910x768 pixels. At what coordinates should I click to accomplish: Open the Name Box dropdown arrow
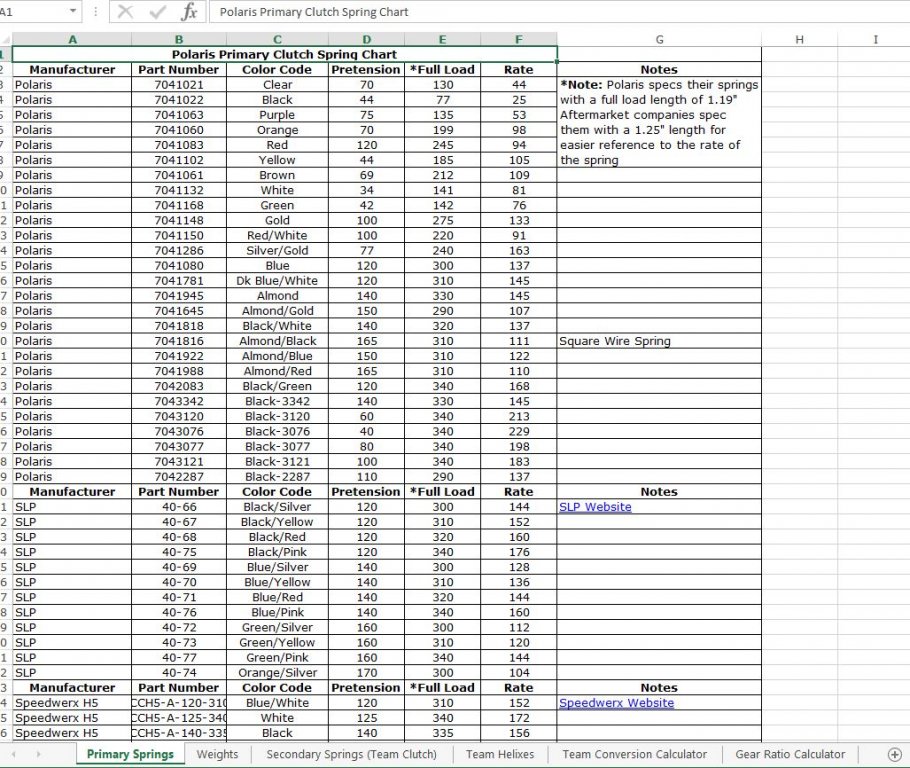click(x=73, y=12)
